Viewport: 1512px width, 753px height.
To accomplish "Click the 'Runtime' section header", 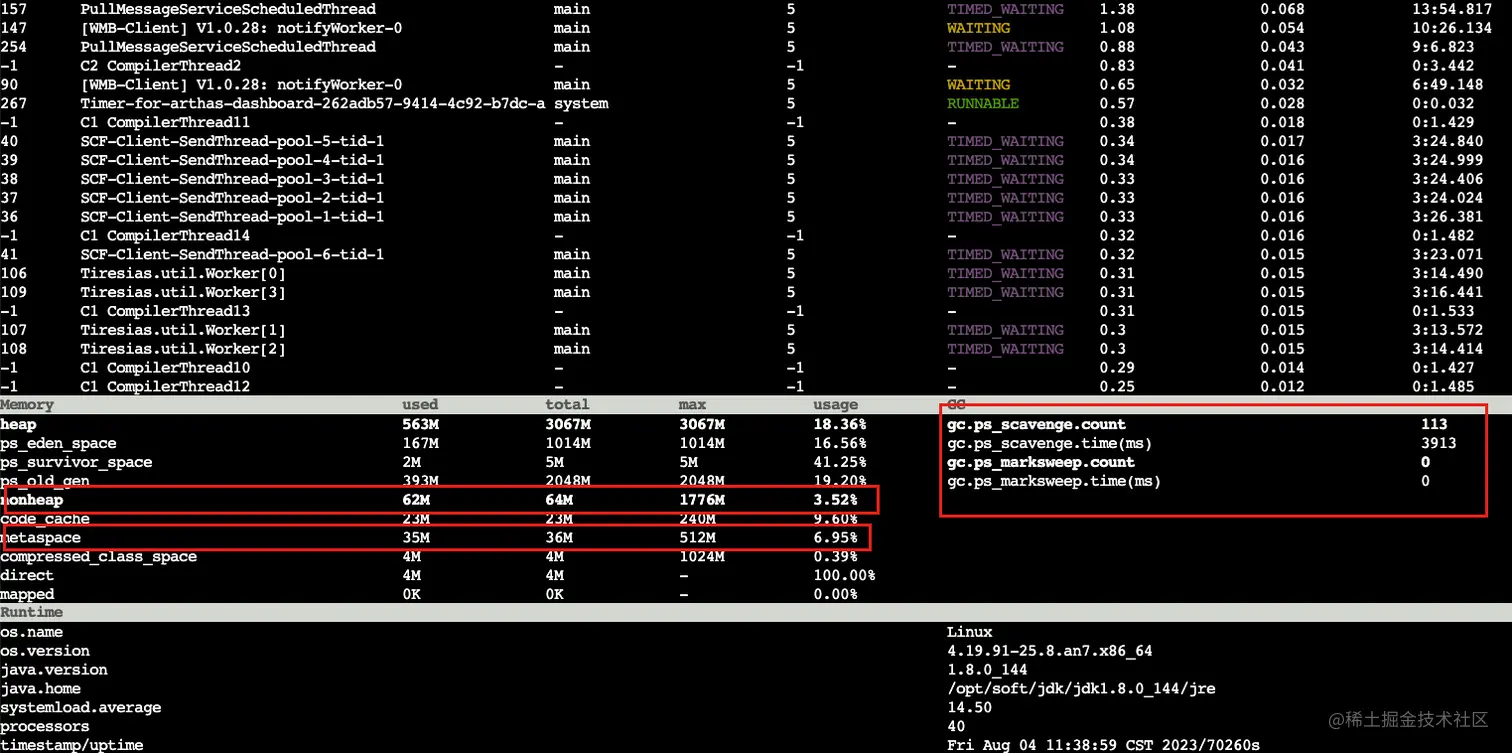I will [31, 612].
